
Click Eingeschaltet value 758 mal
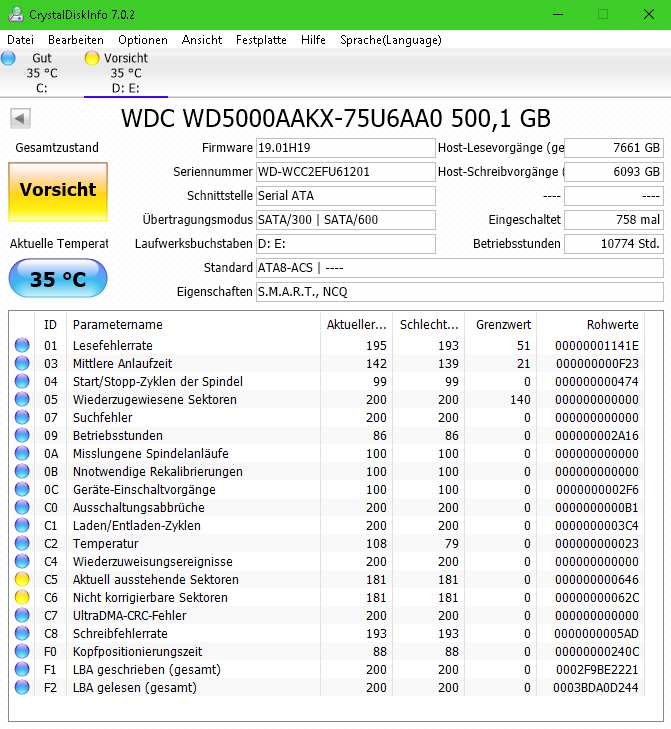[614, 220]
